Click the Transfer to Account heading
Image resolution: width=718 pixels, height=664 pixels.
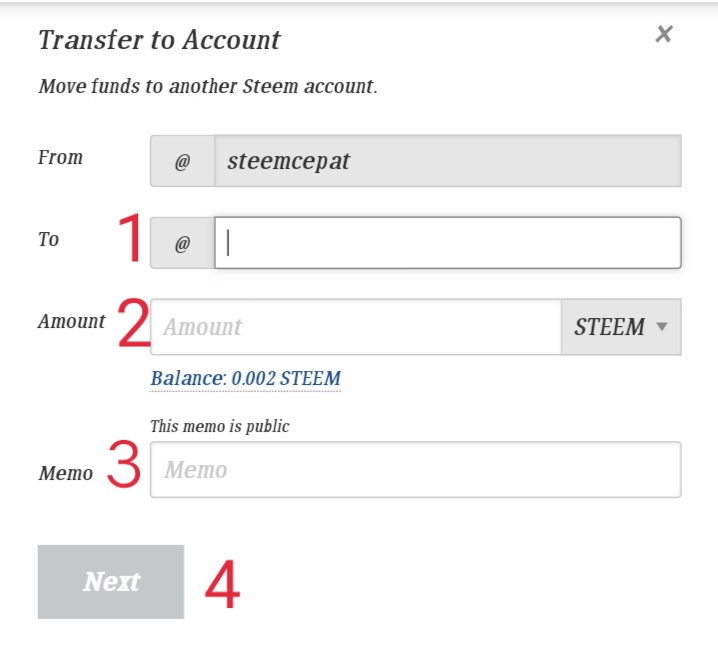pos(159,40)
